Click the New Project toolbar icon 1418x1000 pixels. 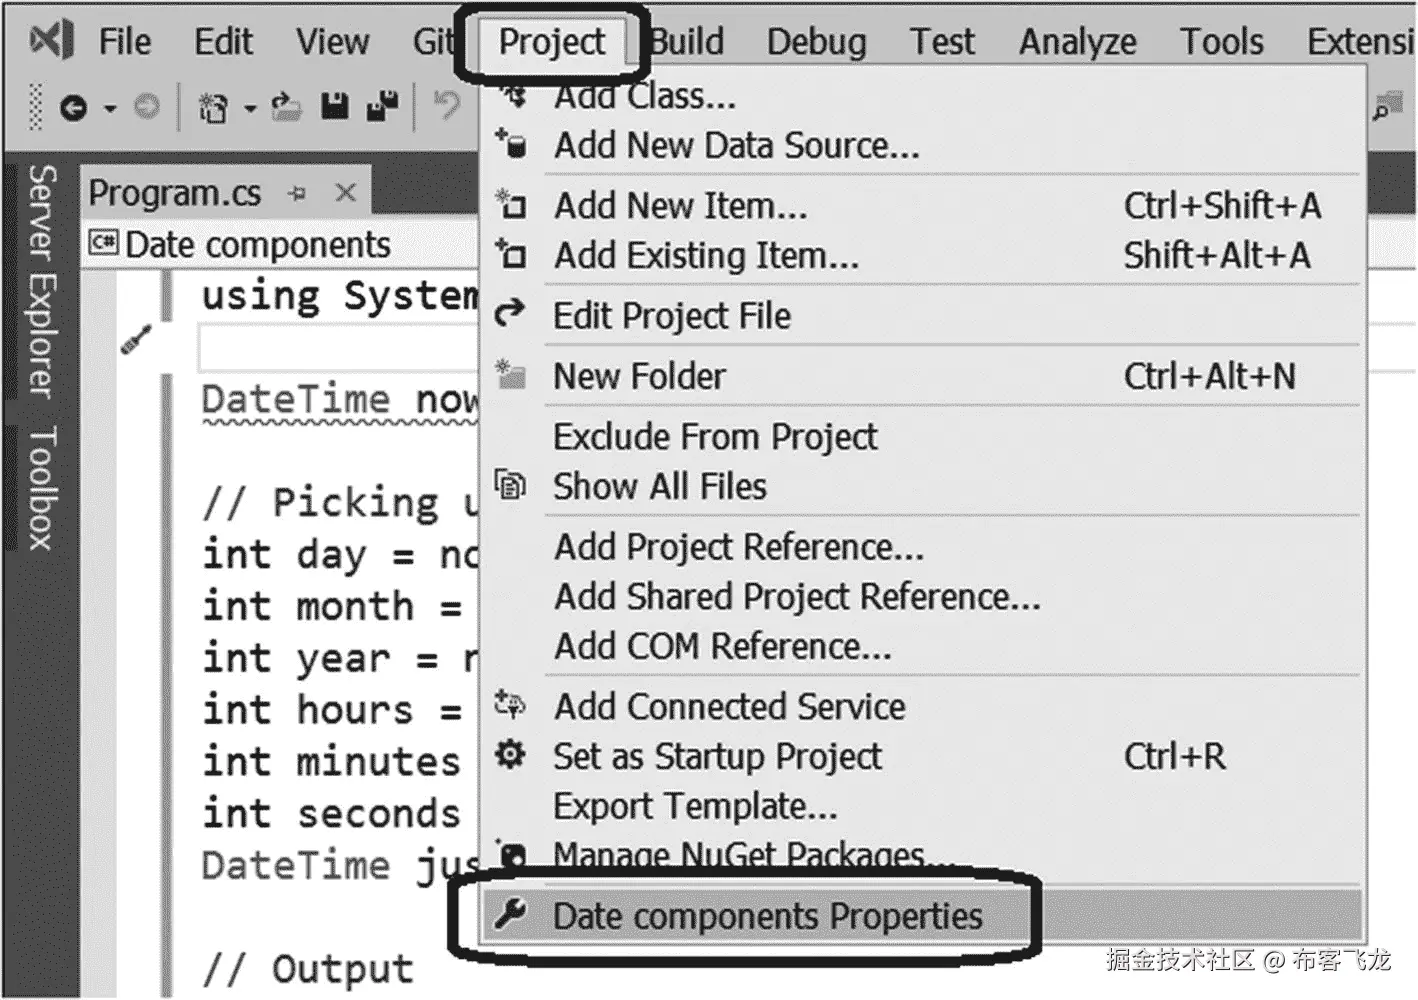[x=213, y=107]
